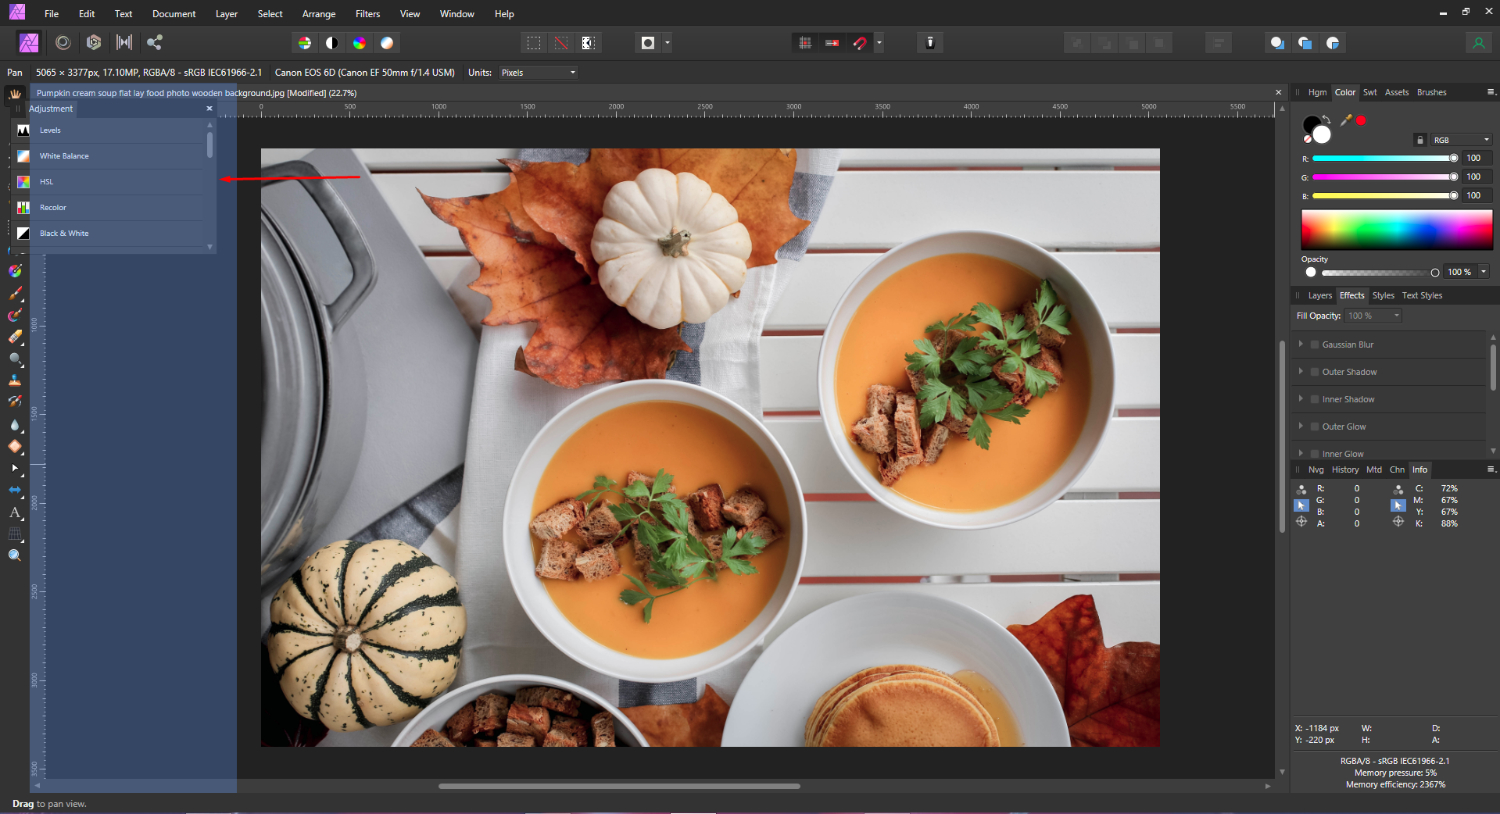Switch to the Layers tab

point(1320,295)
